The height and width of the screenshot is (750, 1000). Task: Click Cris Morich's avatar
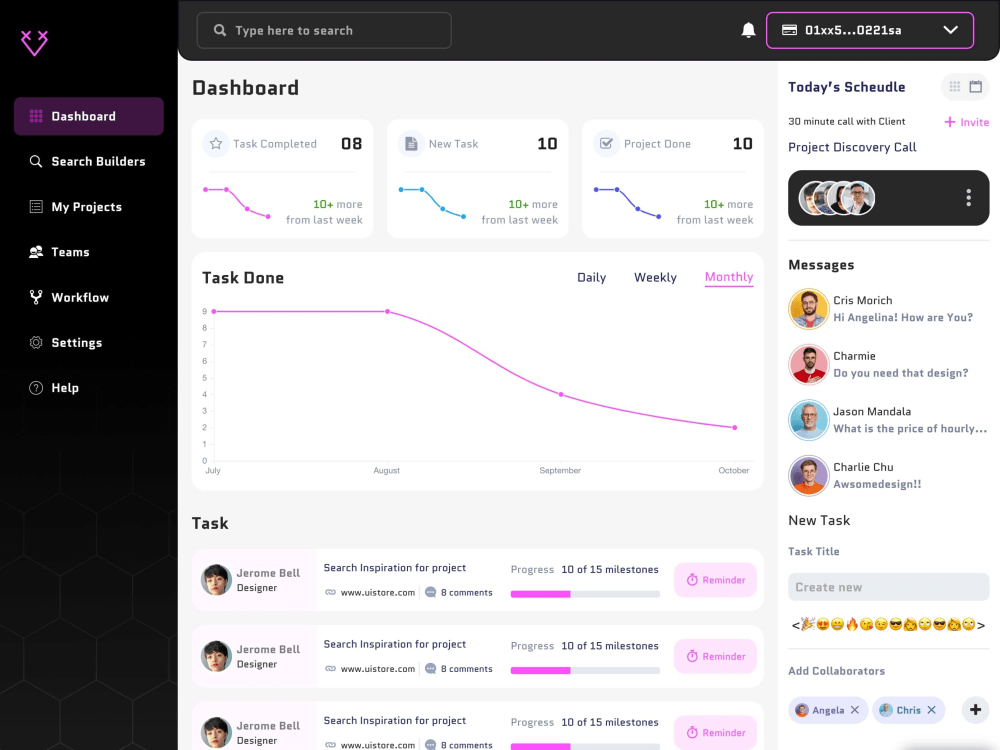(x=808, y=309)
